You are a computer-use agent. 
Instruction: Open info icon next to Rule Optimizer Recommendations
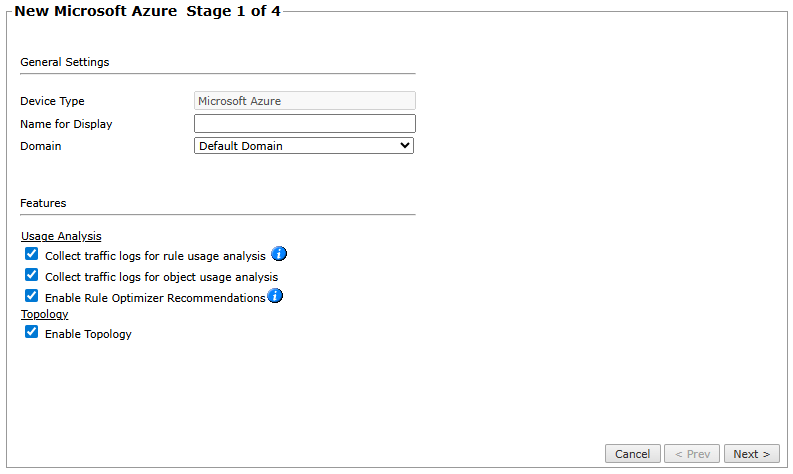tap(275, 296)
